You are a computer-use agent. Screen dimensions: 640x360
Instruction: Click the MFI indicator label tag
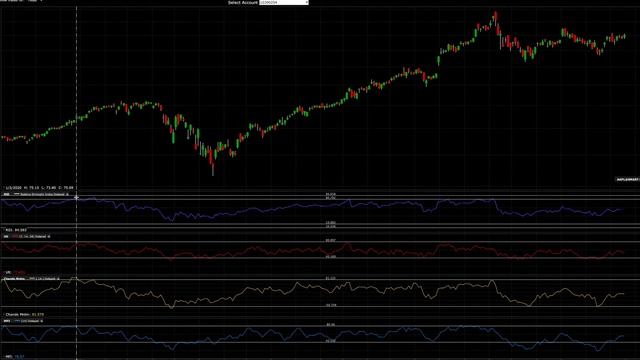click(7, 321)
